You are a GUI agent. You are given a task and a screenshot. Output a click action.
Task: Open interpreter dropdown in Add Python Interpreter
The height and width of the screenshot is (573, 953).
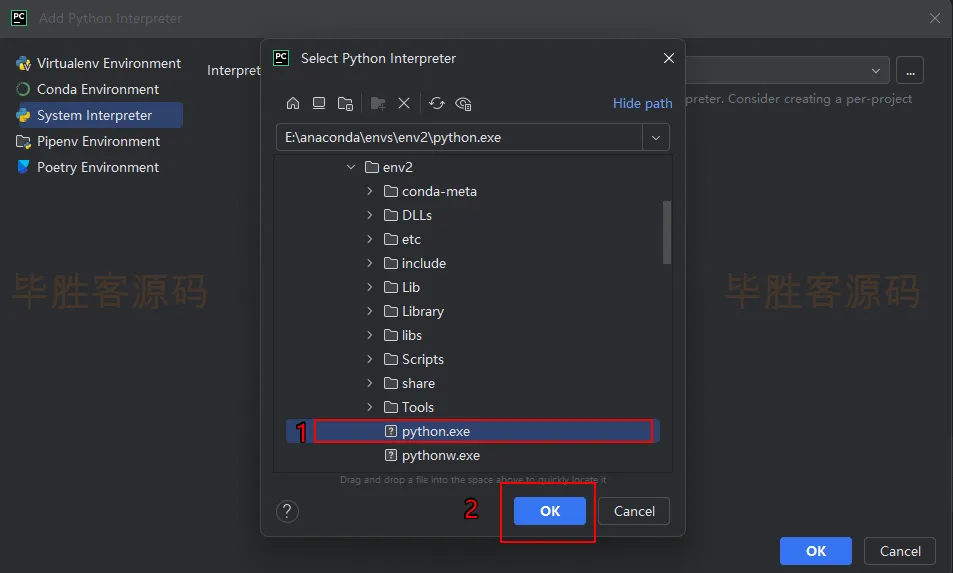point(876,70)
